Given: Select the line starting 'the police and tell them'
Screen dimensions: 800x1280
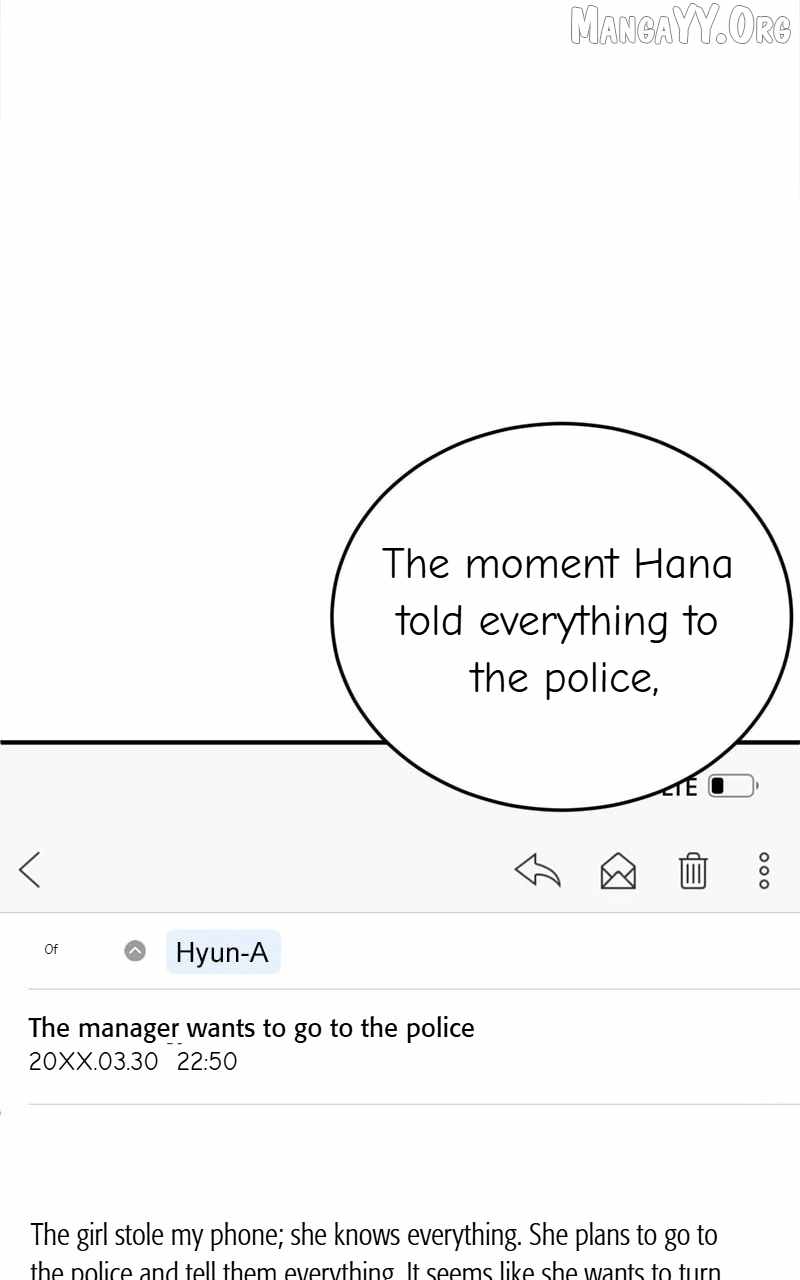Looking at the screenshot, I should (x=375, y=1270).
